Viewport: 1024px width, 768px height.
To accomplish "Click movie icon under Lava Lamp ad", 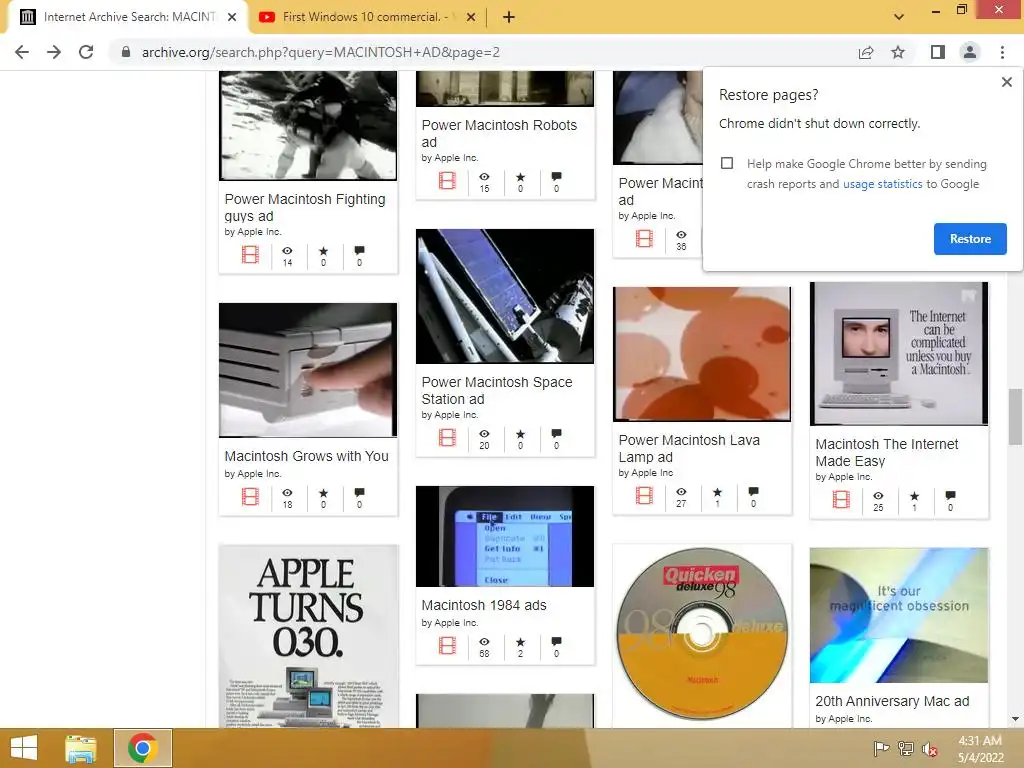I will pos(645,496).
